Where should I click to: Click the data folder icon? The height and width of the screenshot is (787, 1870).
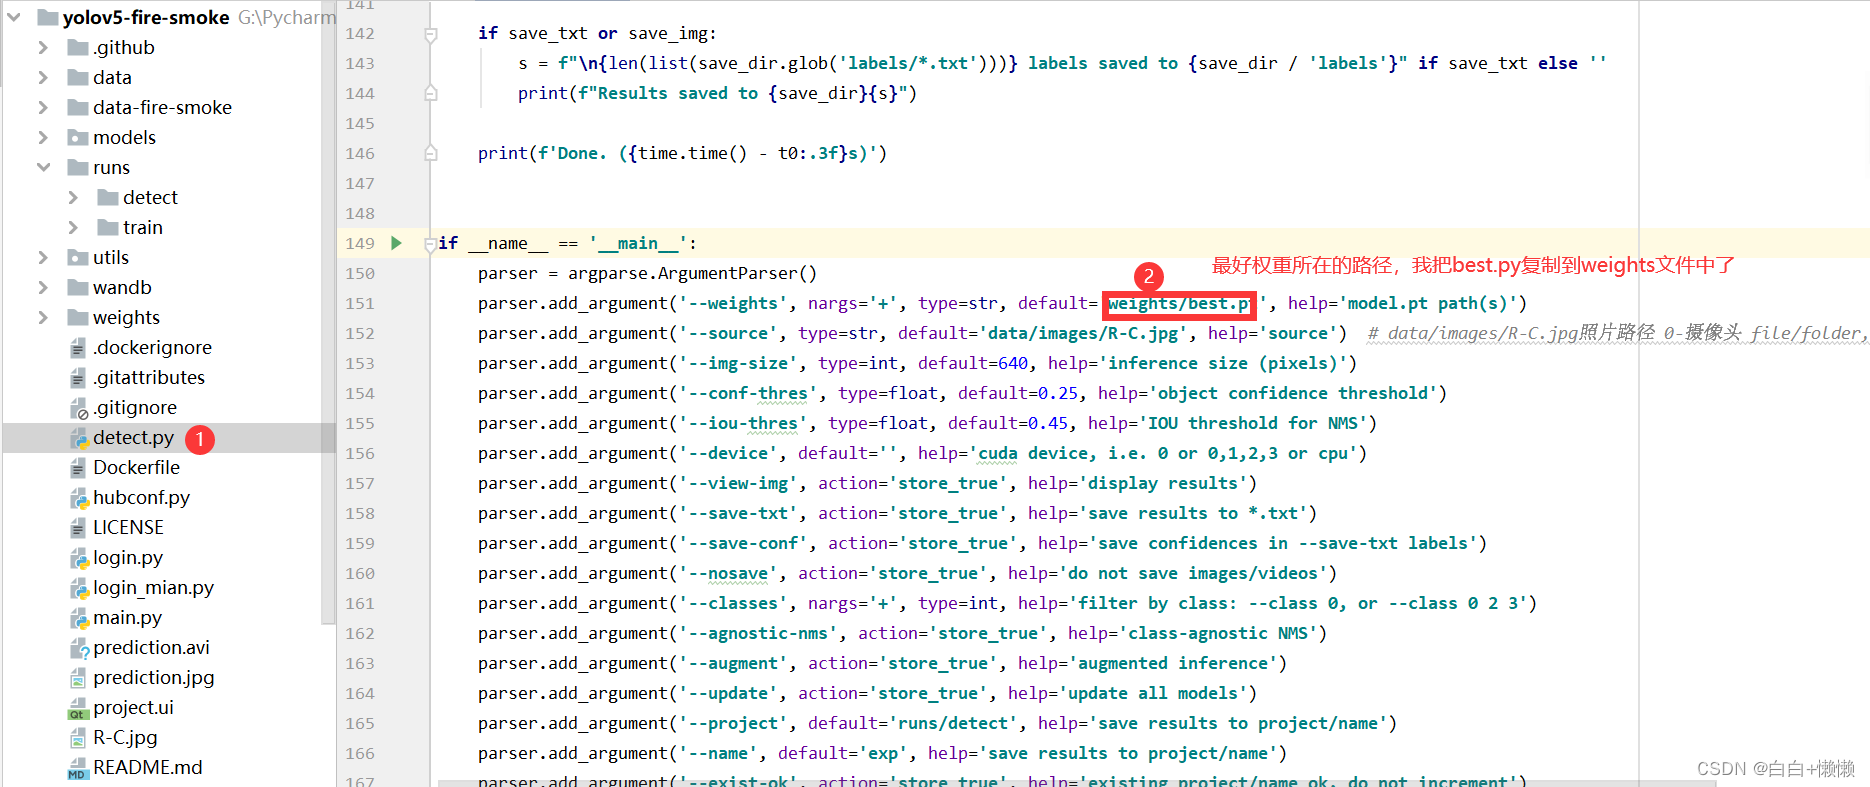click(77, 77)
